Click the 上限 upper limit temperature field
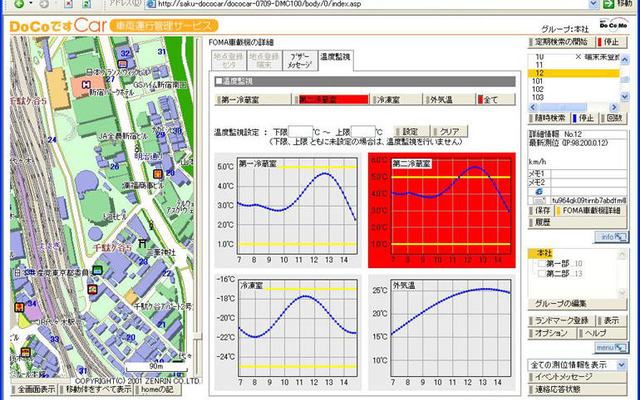Viewport: 640px width, 400px height. [363, 131]
